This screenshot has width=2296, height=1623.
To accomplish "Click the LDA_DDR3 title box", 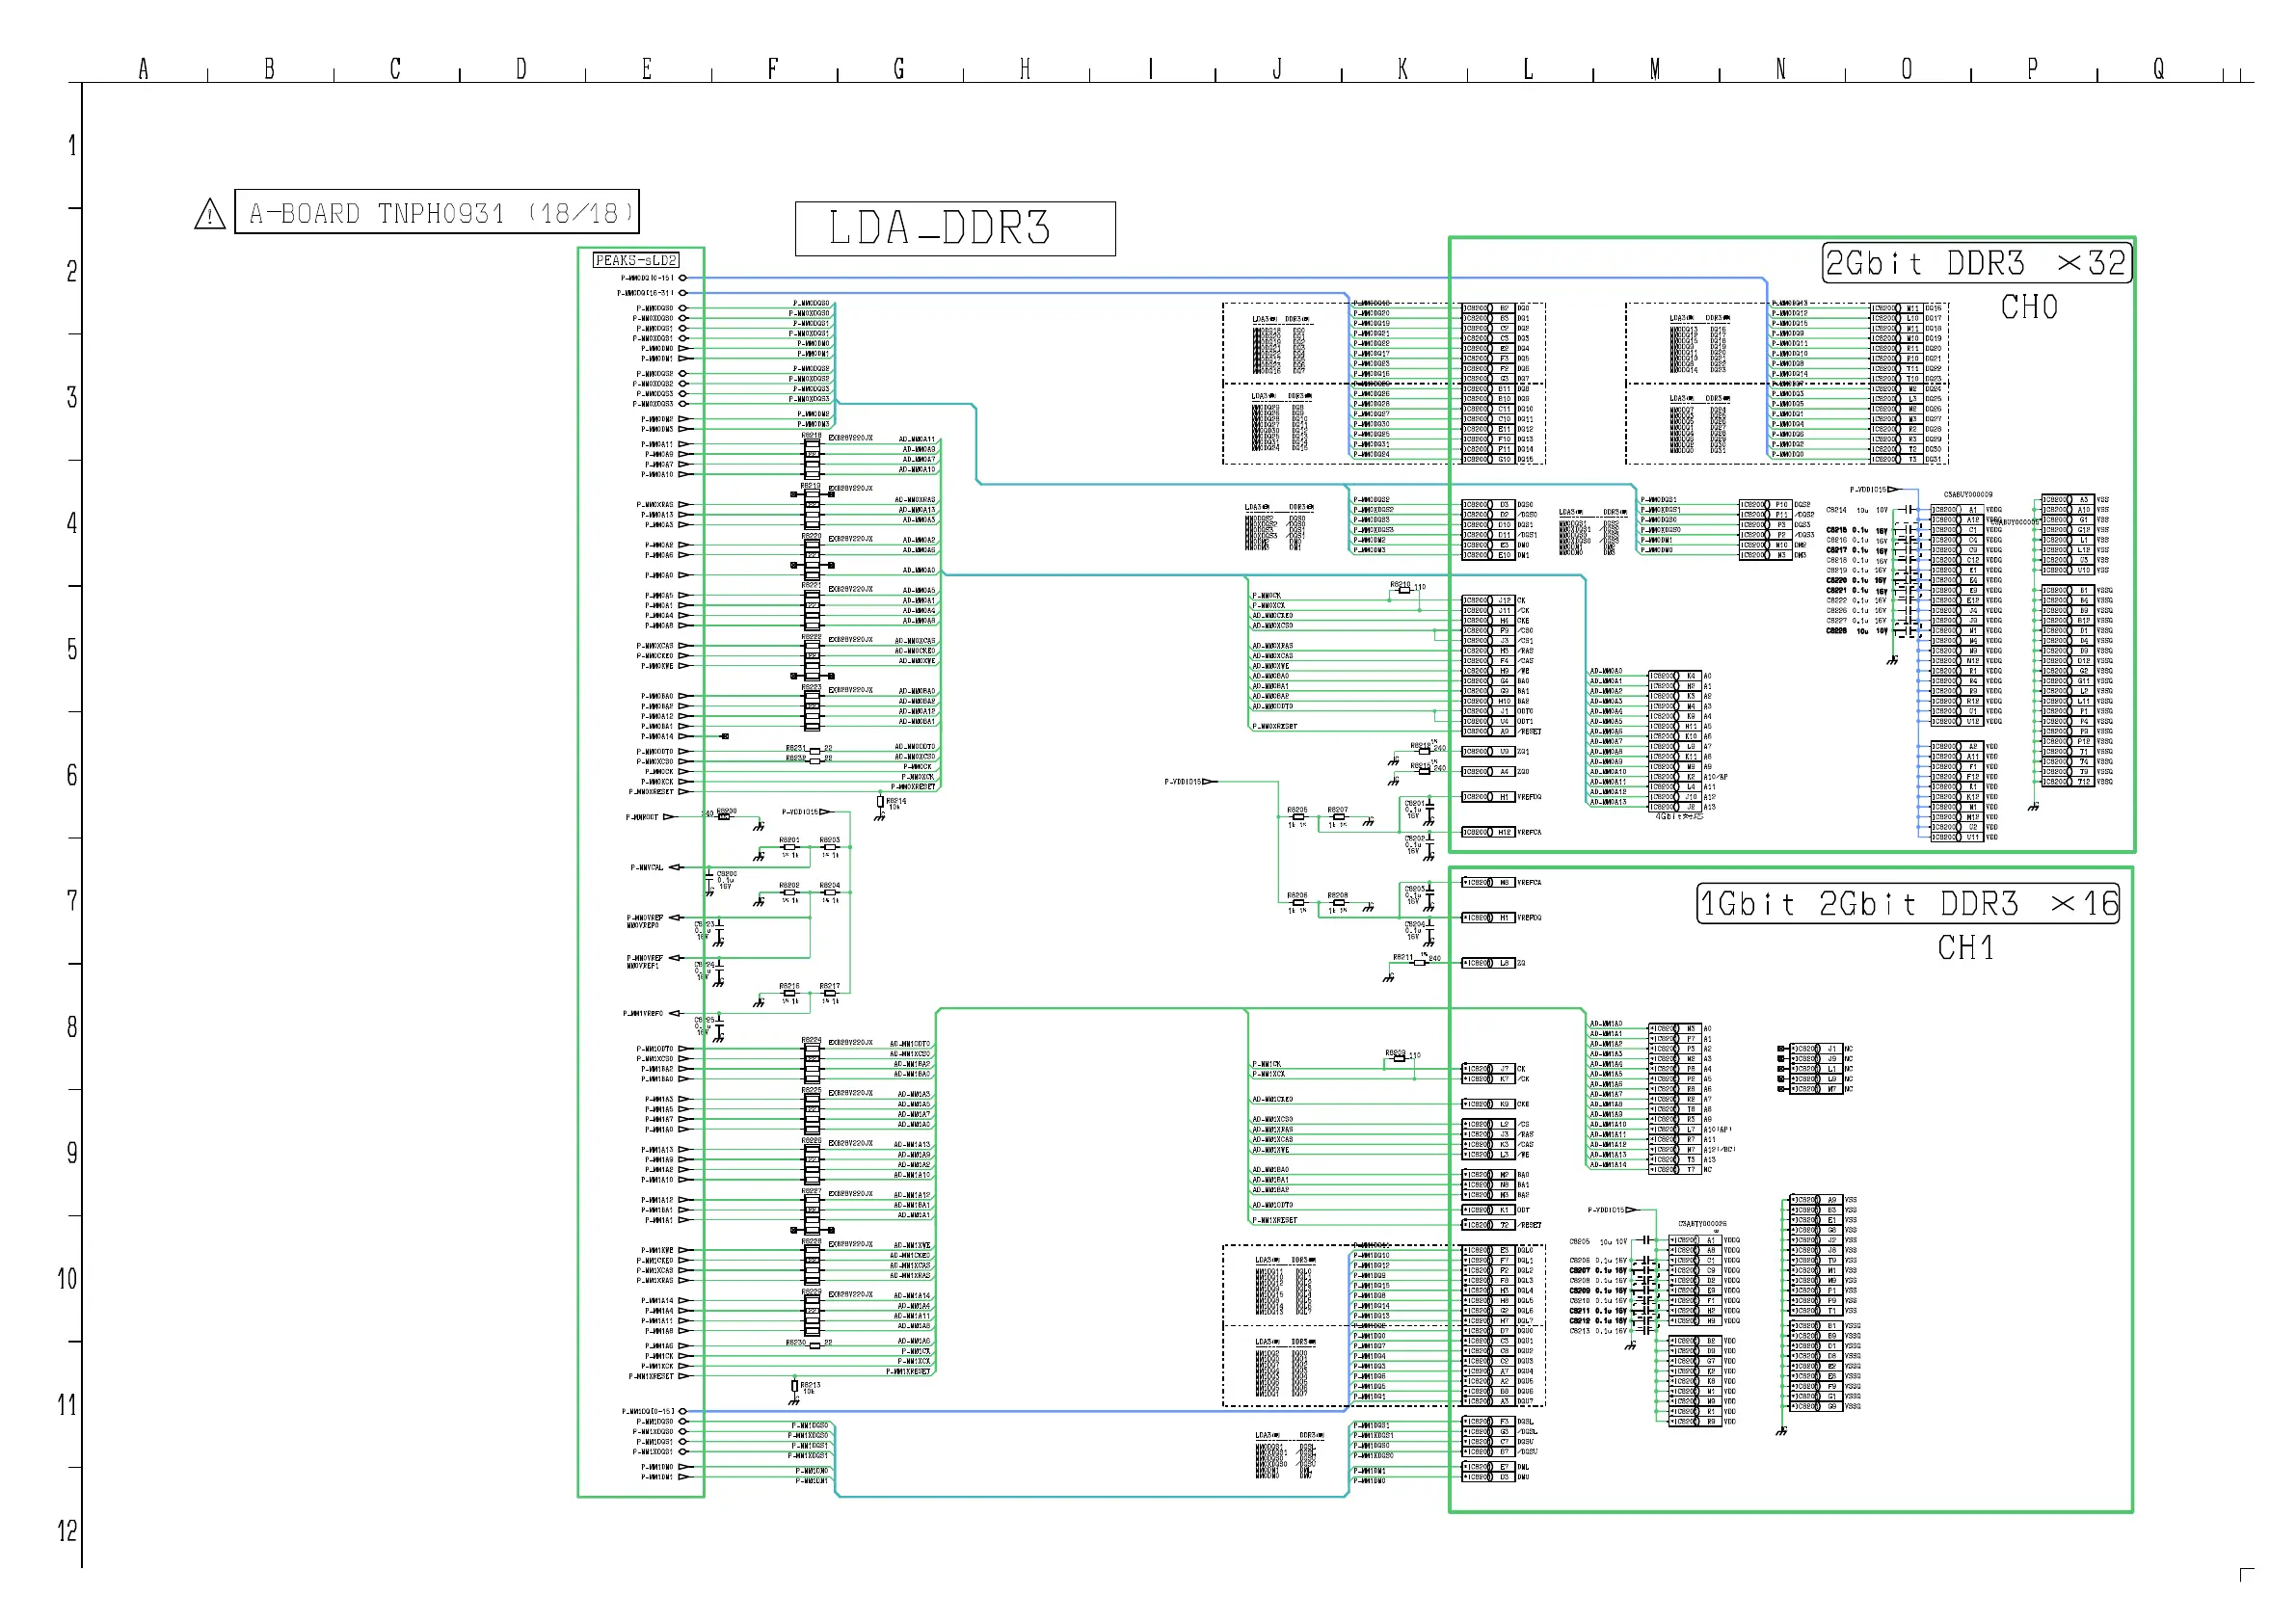I will coord(954,228).
